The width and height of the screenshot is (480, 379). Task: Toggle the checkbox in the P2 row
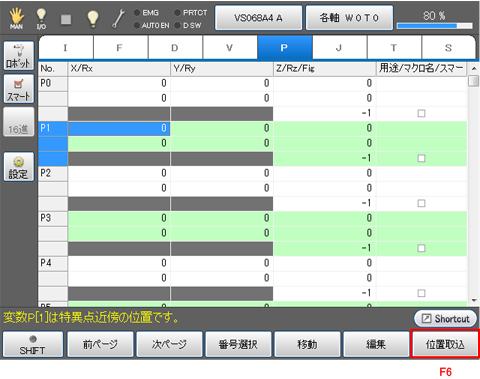tap(421, 203)
